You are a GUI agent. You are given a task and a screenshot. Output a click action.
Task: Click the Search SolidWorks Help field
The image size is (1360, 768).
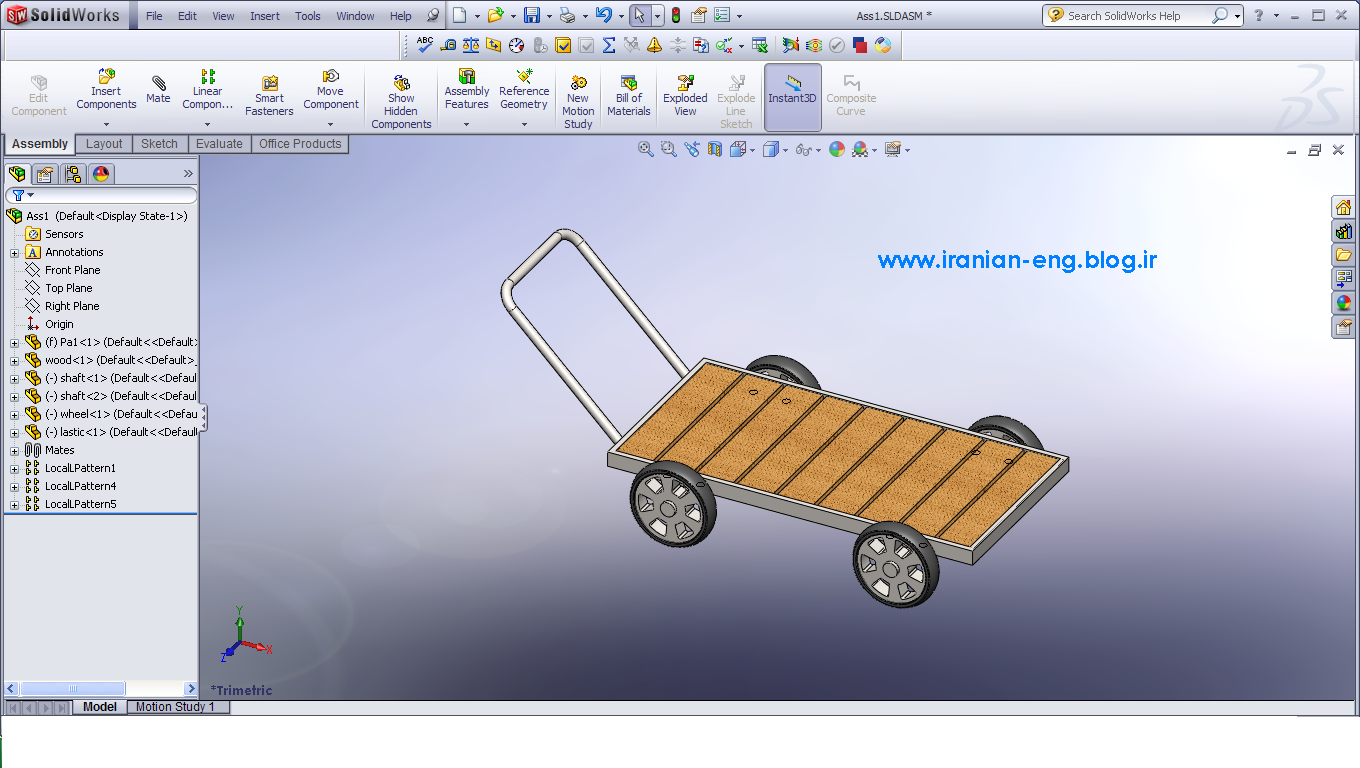(1135, 16)
